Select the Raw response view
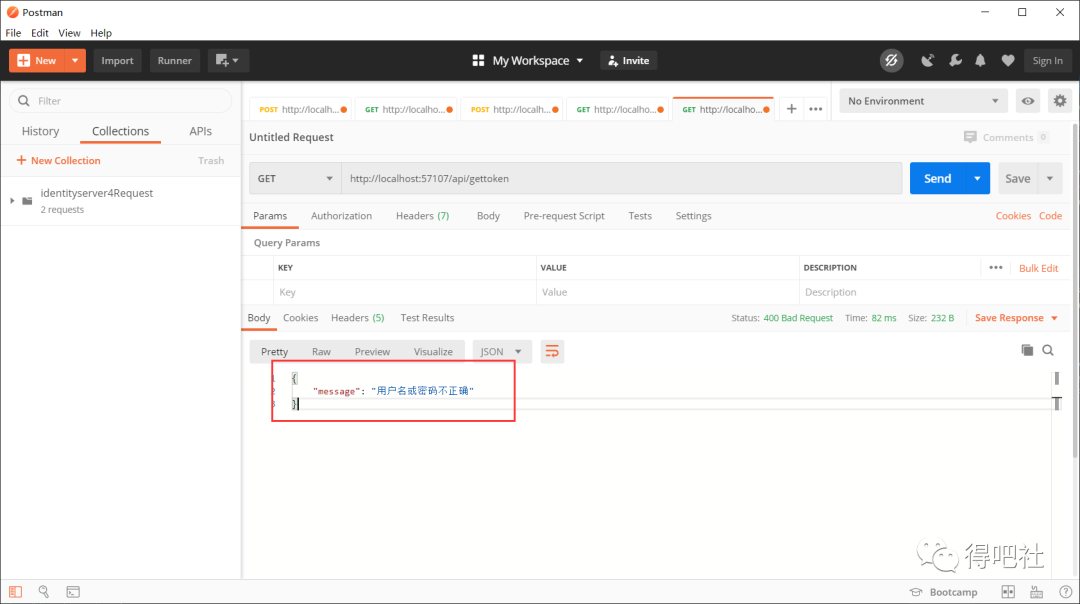Viewport: 1080px width, 604px height. pos(321,351)
